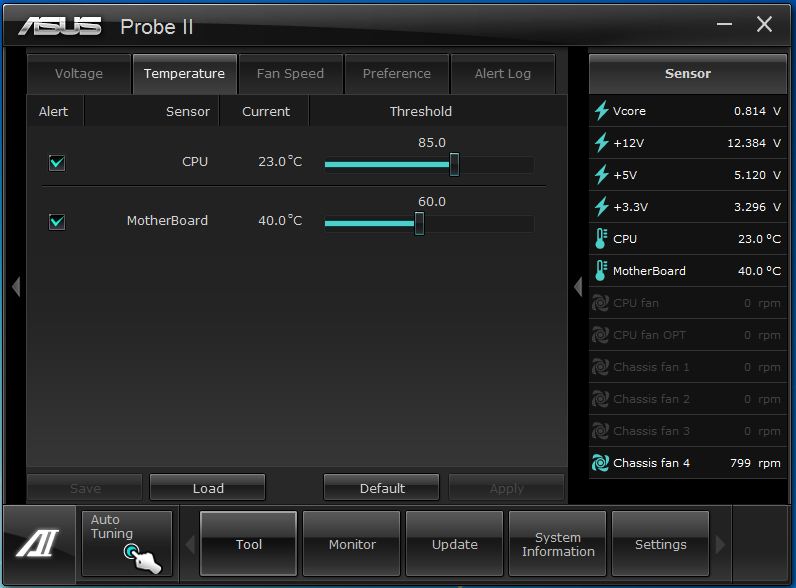Image resolution: width=796 pixels, height=588 pixels.
Task: Click the Chassis fan 3 icon
Action: coord(600,431)
